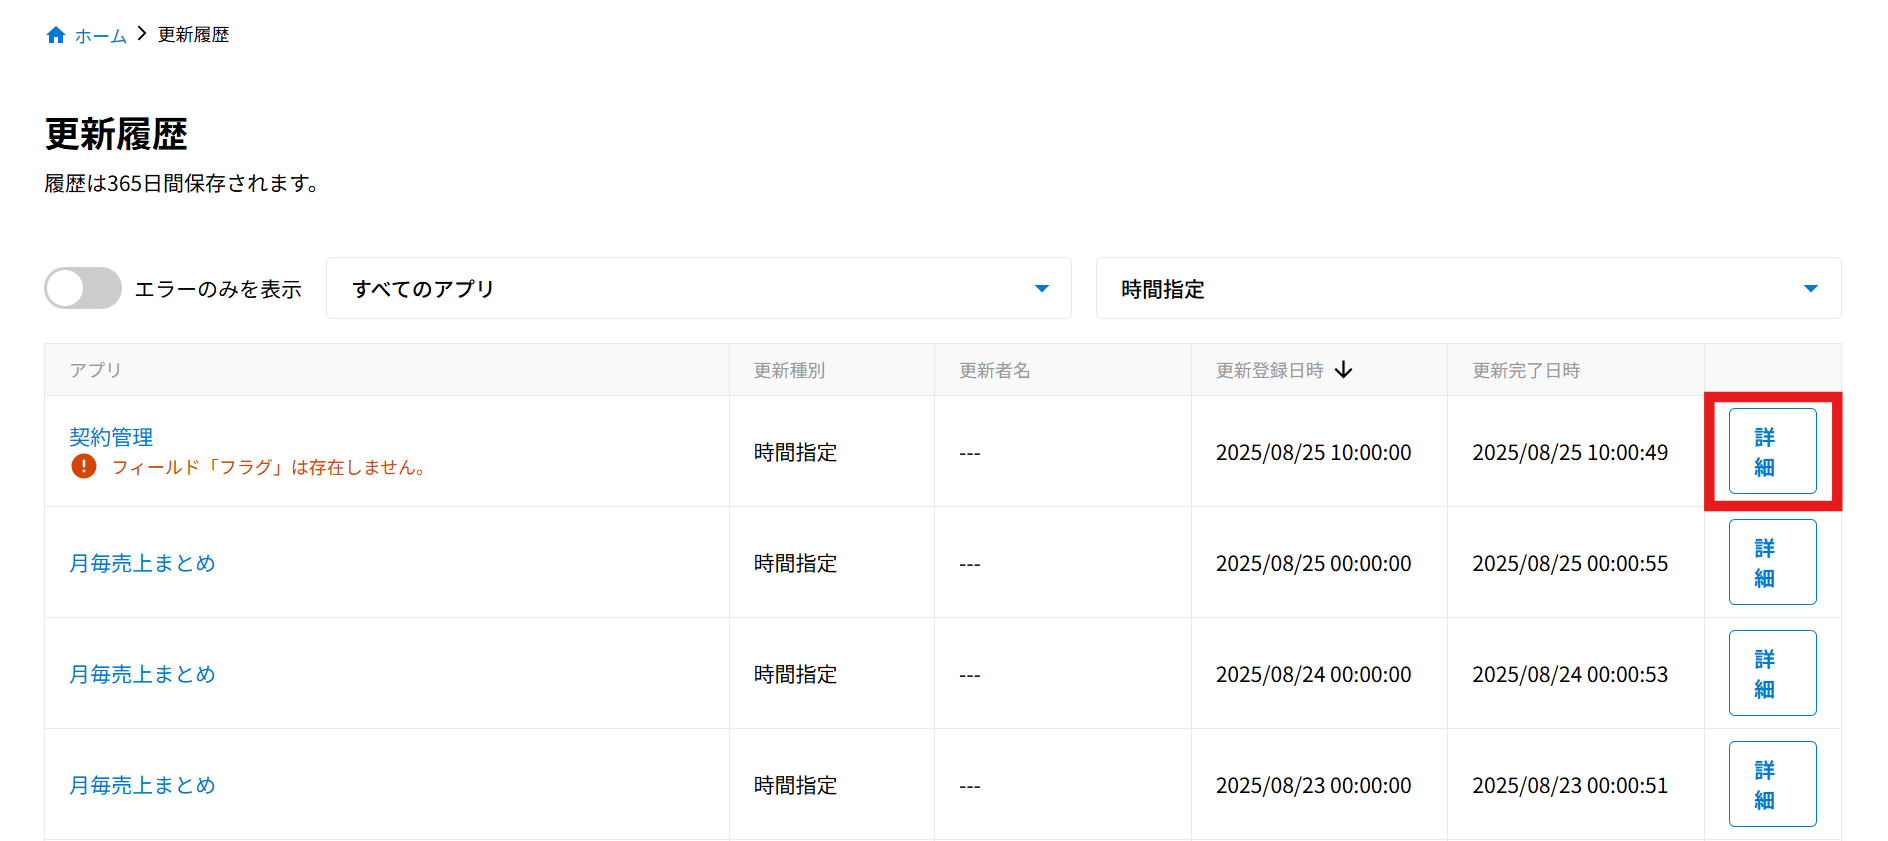Click the home icon in the breadcrumb

pyautogui.click(x=56, y=35)
